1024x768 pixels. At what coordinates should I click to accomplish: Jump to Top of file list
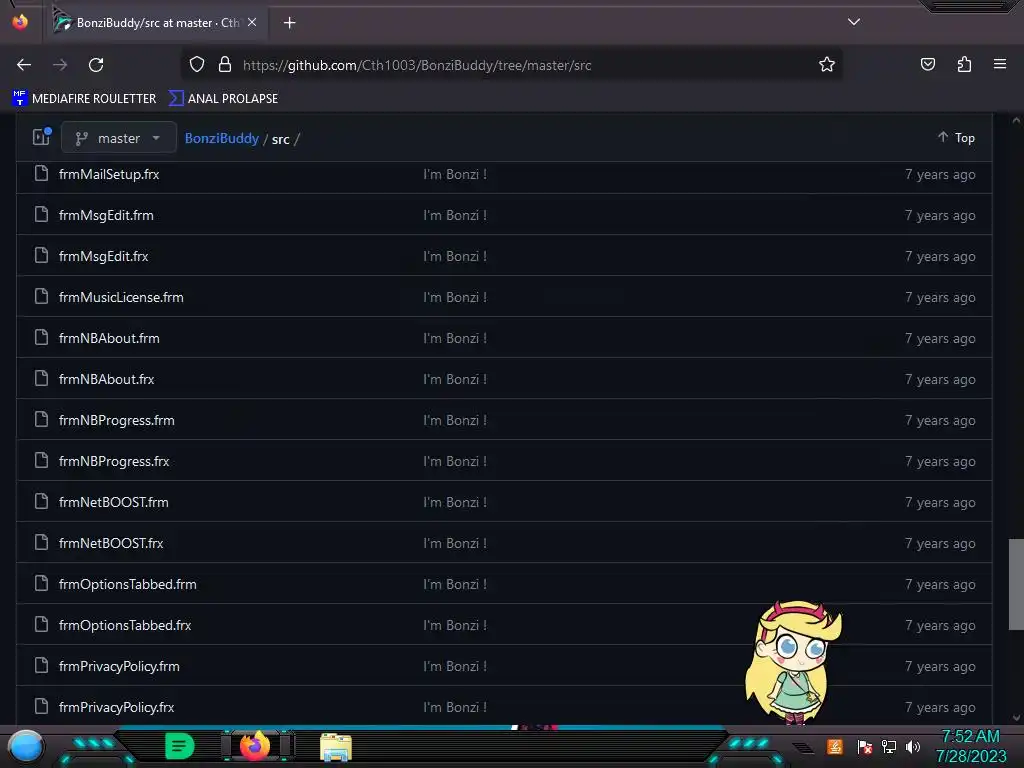tap(956, 138)
